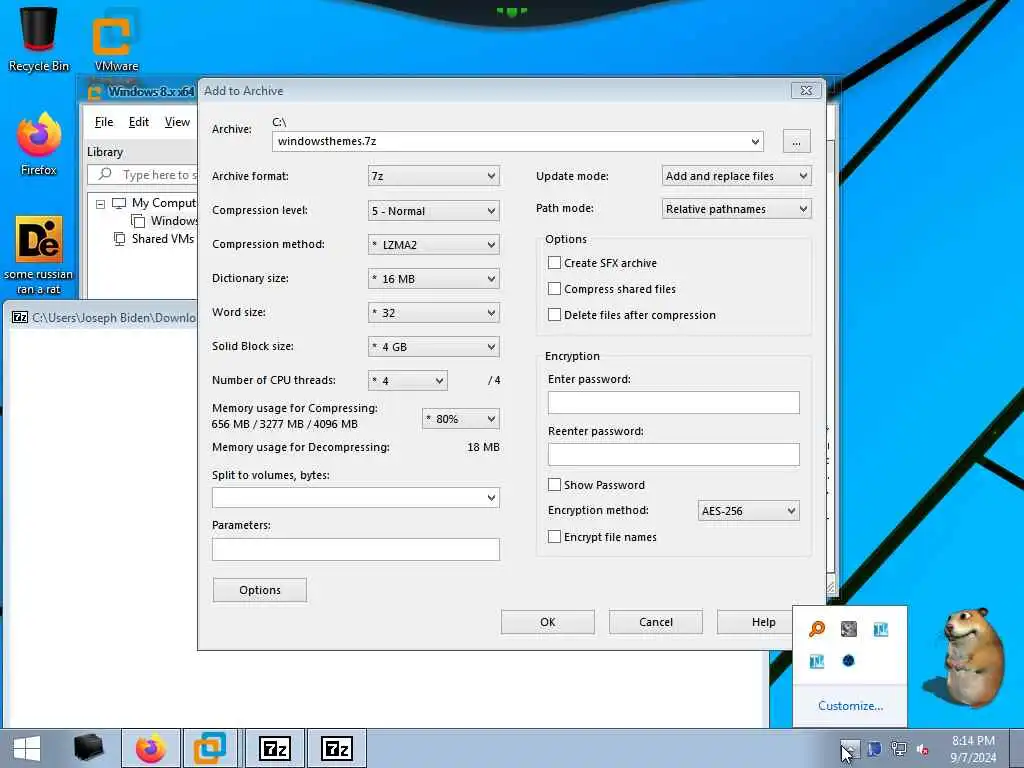Focus the Reenter password field
The height and width of the screenshot is (768, 1024).
(x=673, y=455)
